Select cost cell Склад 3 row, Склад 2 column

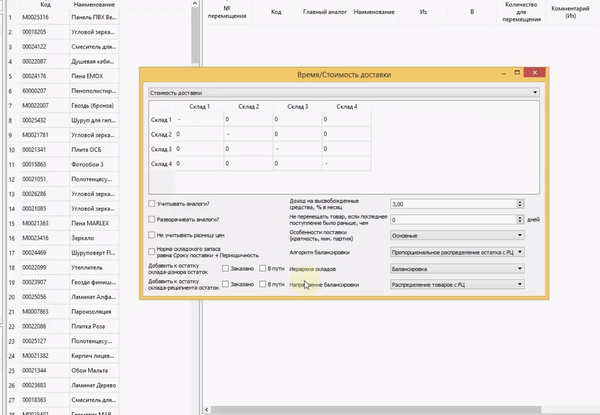[248, 149]
